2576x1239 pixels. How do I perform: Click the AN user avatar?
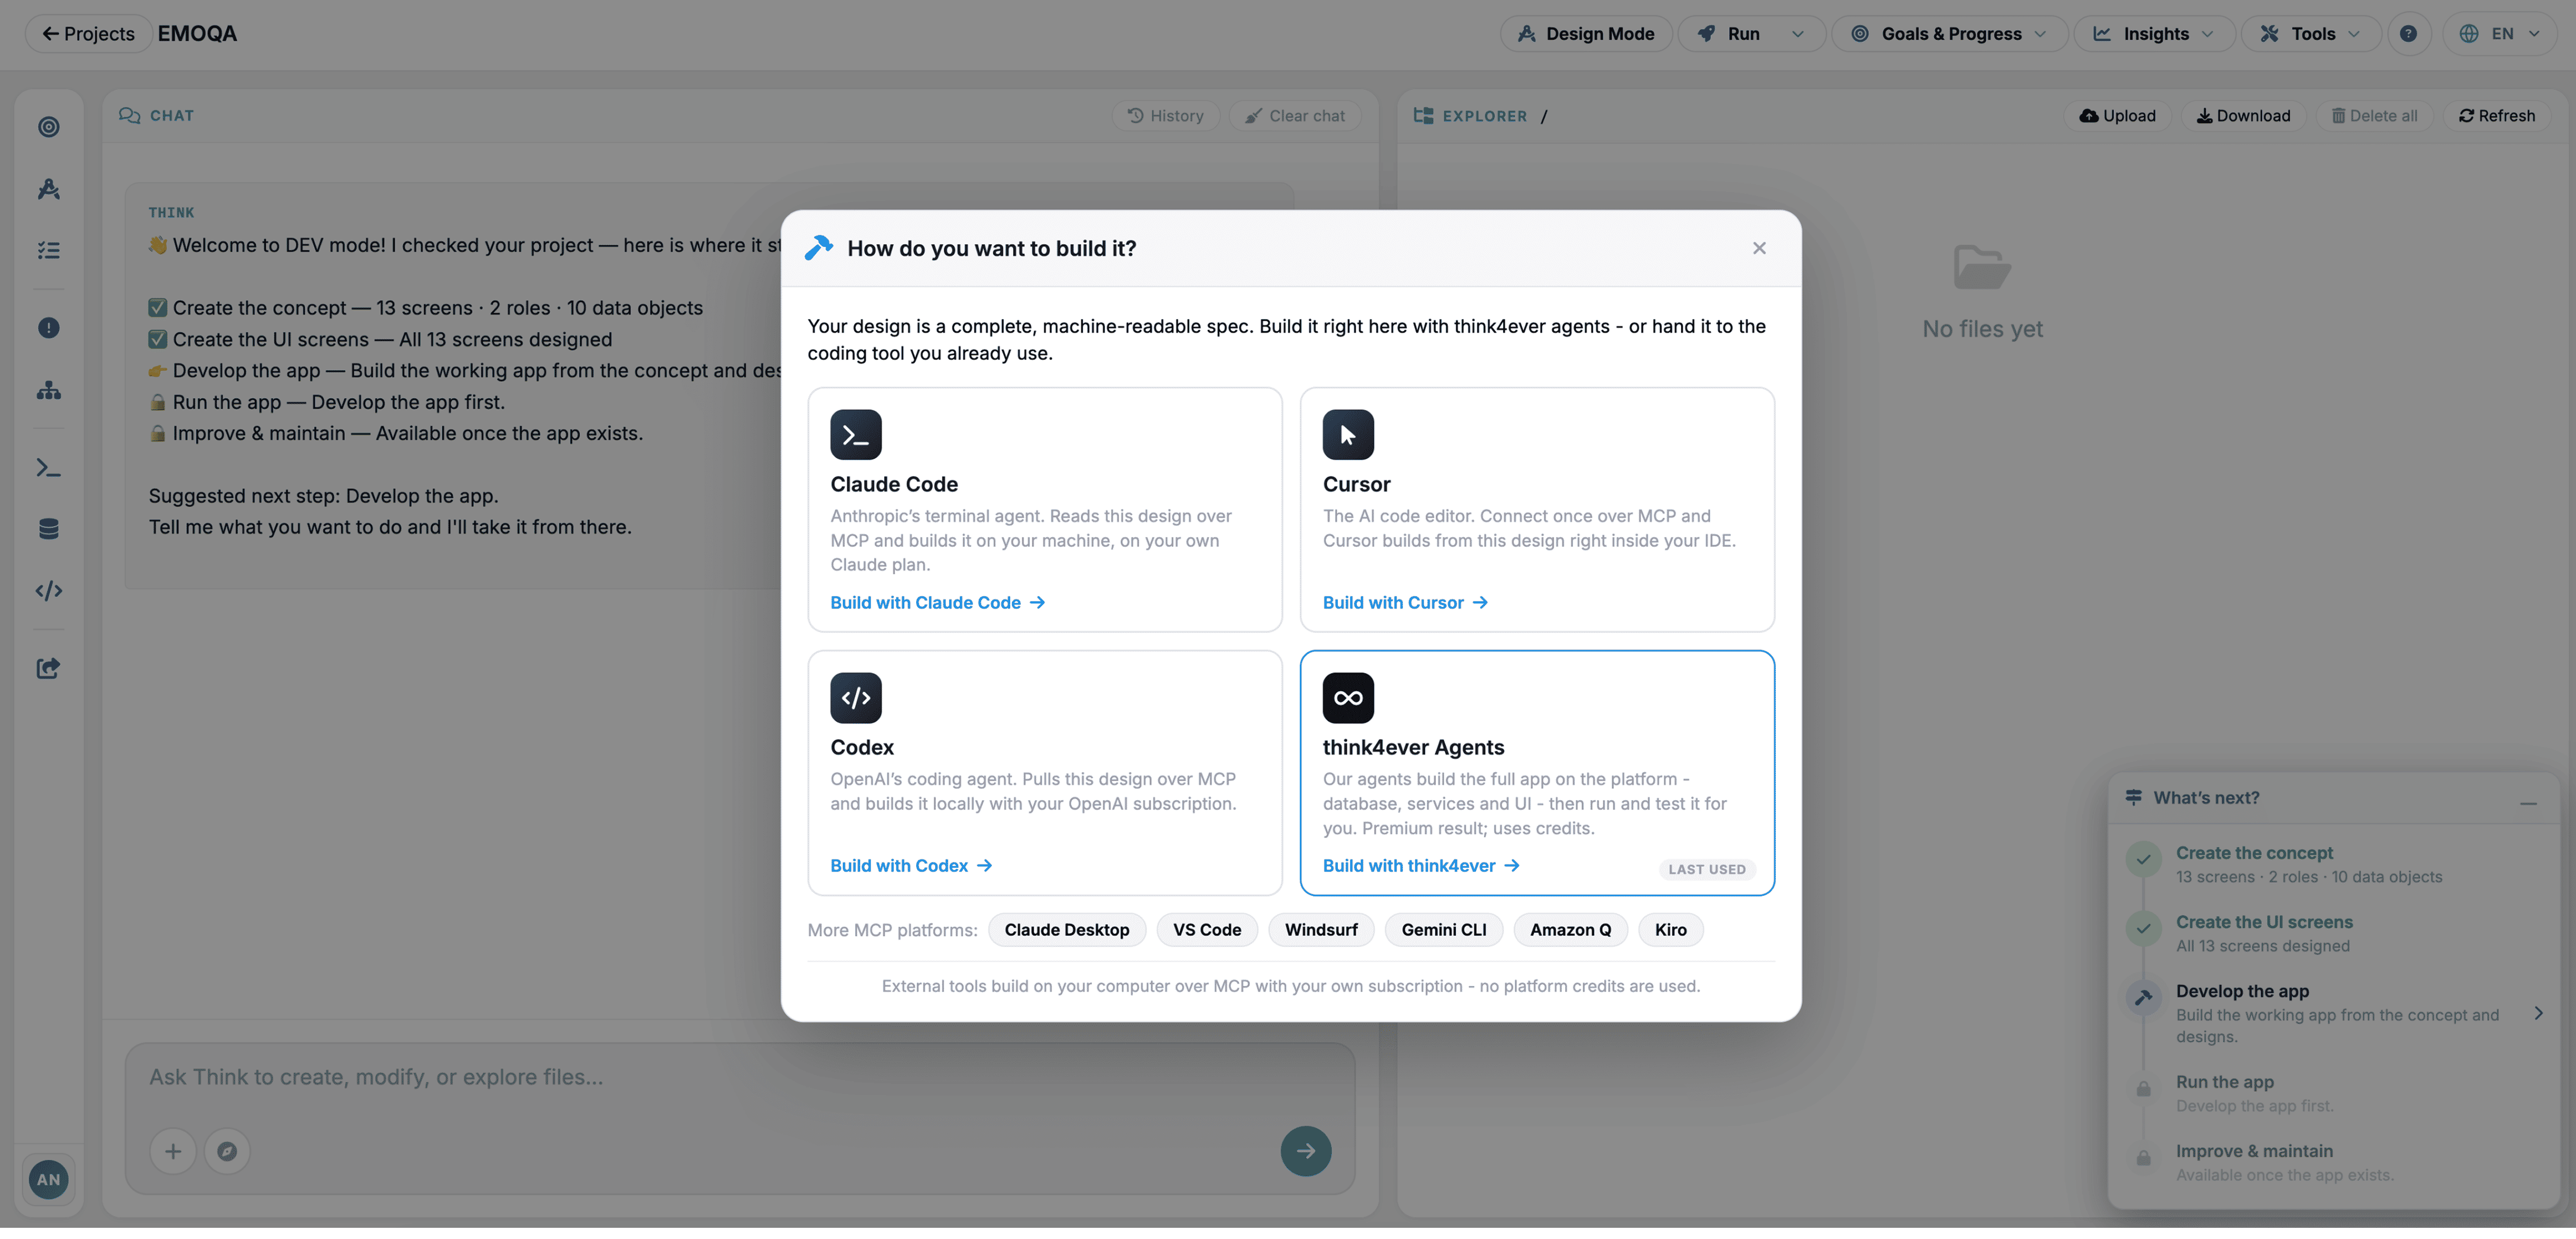click(x=48, y=1180)
